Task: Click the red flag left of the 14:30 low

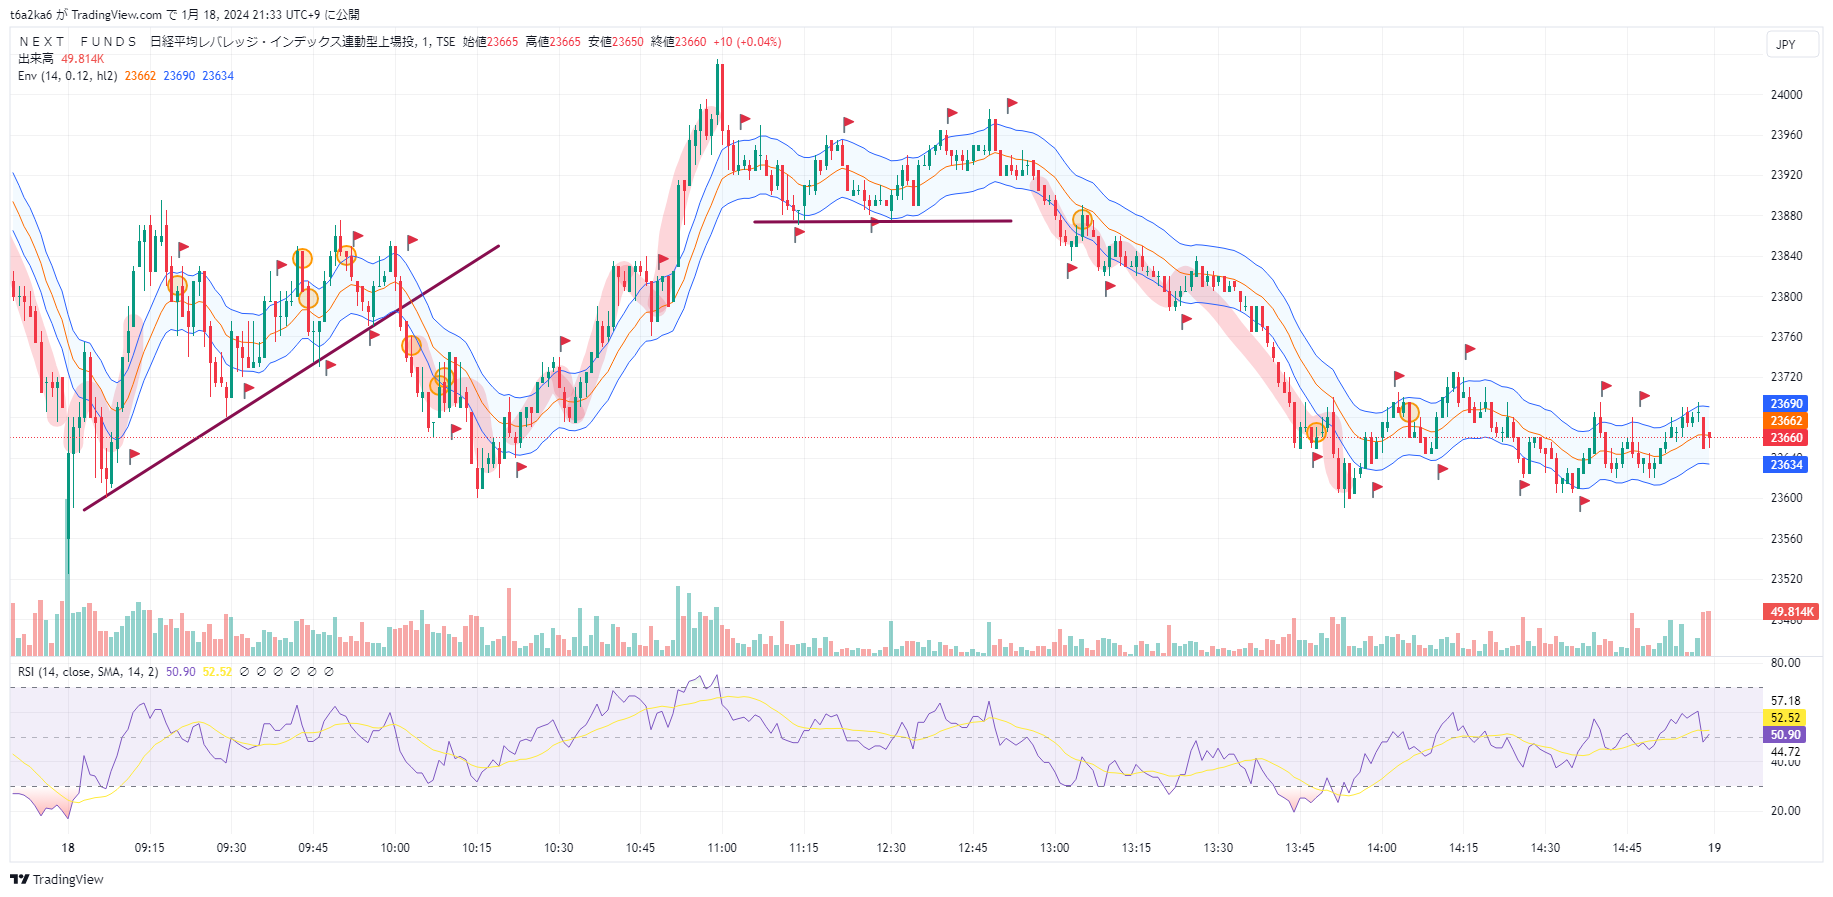Action: 1523,486
